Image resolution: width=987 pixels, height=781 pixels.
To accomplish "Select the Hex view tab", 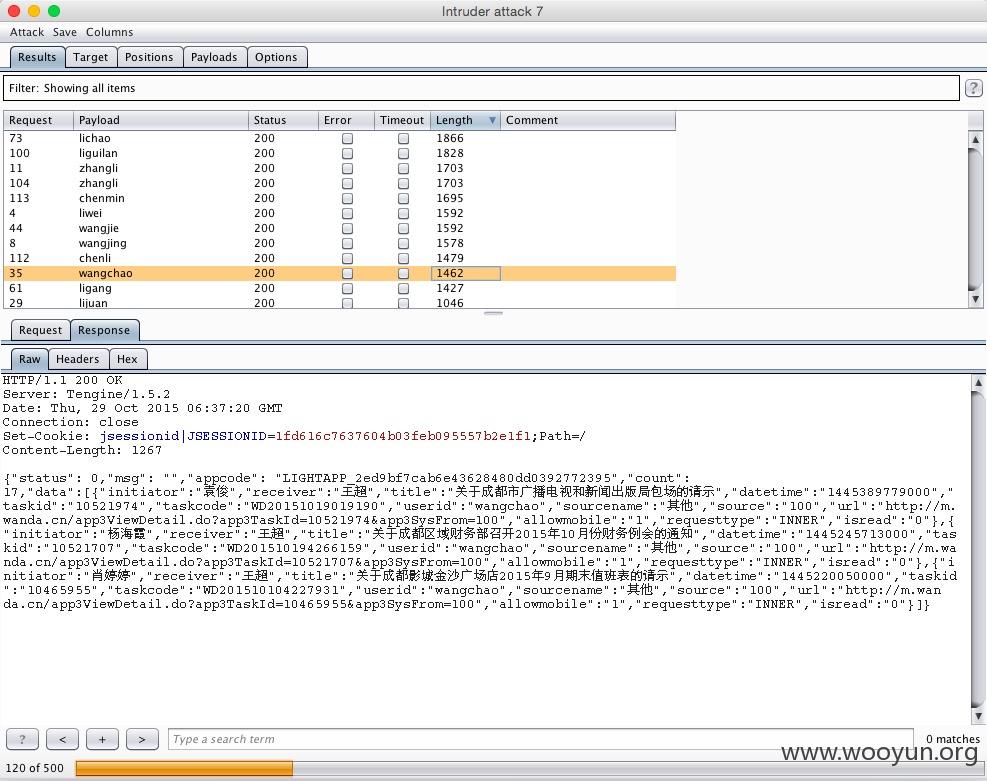I will pyautogui.click(x=127, y=359).
